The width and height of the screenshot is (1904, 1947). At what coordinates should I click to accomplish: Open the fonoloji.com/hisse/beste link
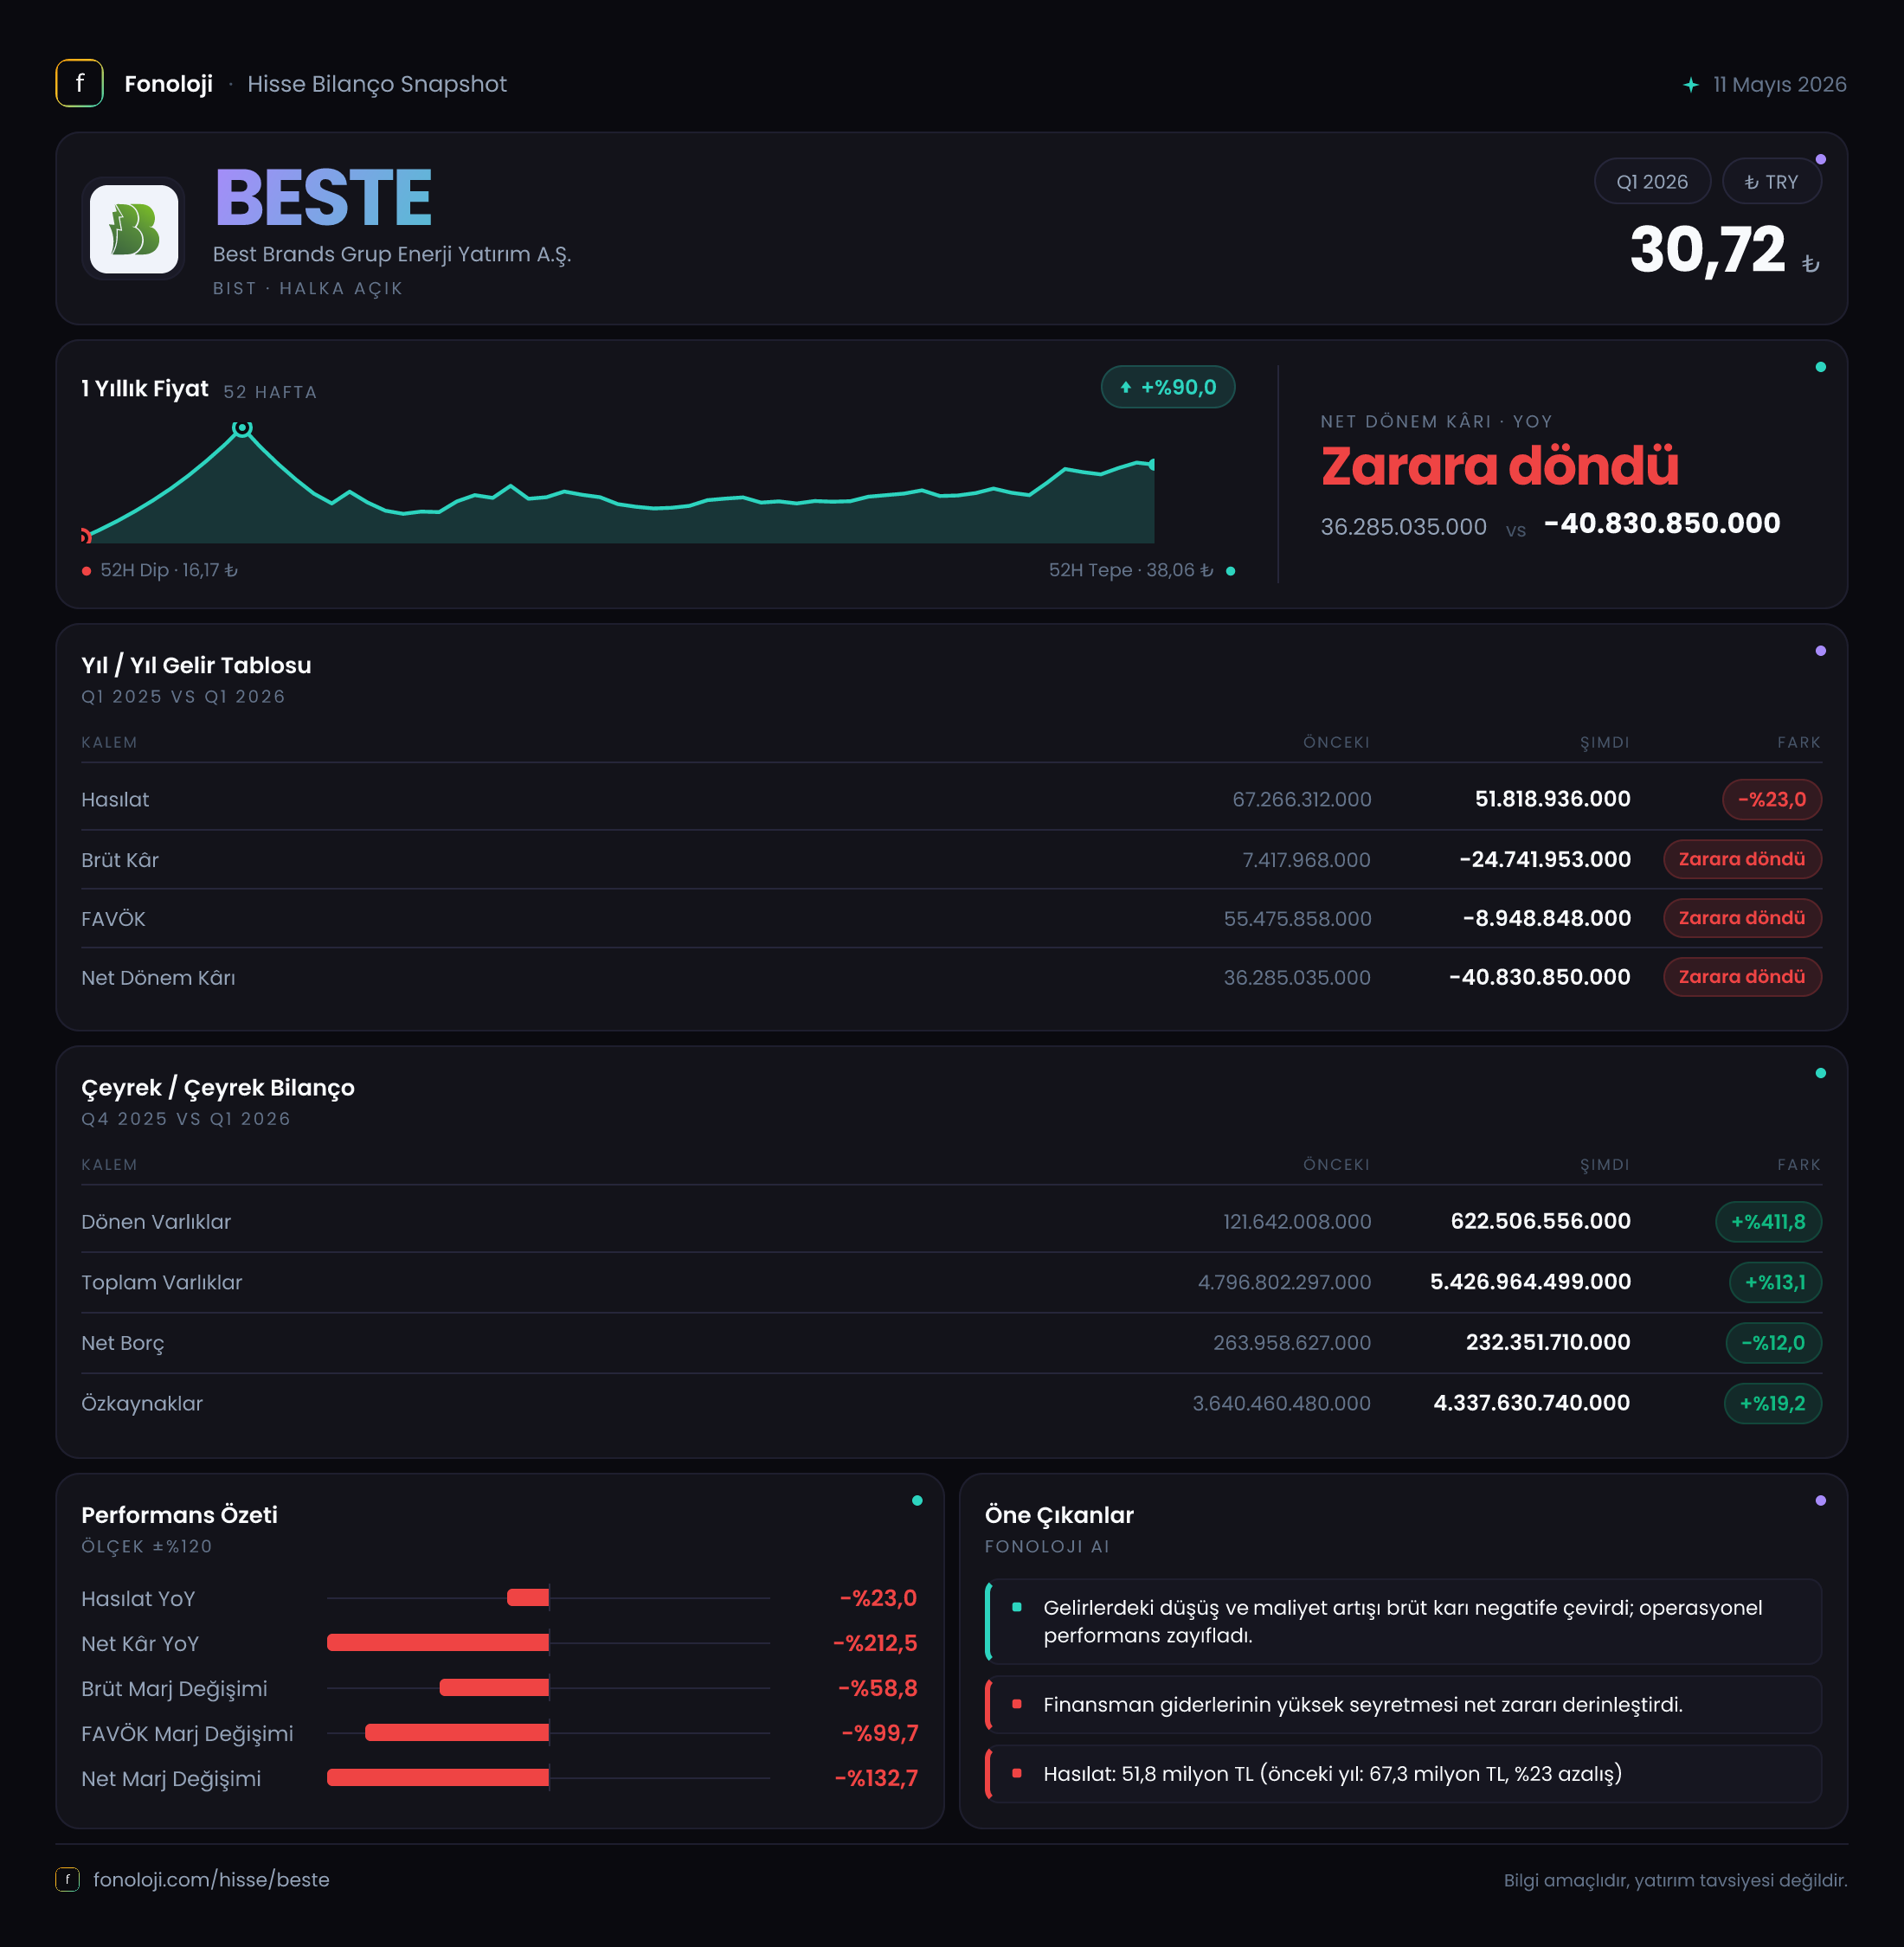click(211, 1880)
